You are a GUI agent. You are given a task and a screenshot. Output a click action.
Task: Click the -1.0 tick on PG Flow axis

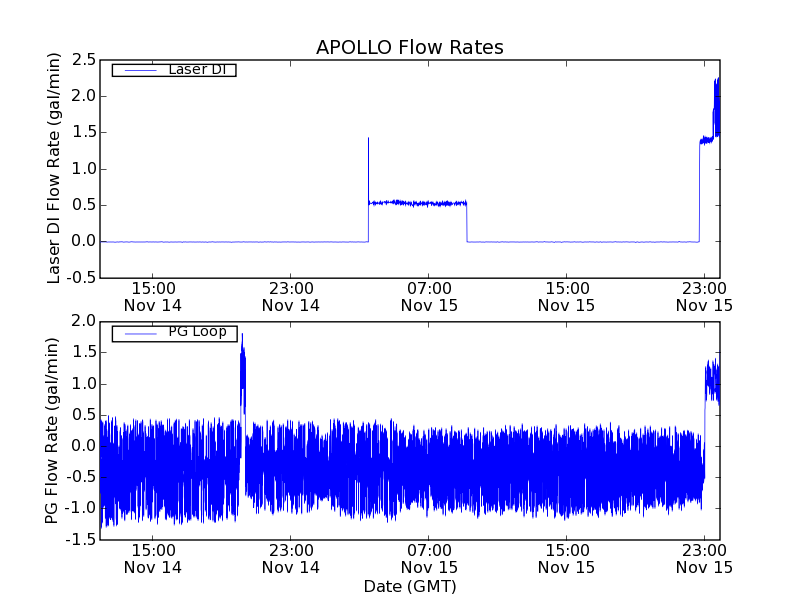(81, 508)
